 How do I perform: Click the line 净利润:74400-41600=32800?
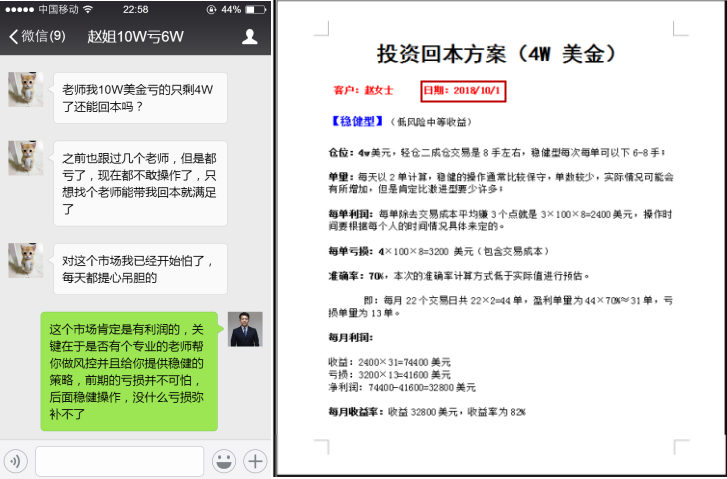[402, 387]
